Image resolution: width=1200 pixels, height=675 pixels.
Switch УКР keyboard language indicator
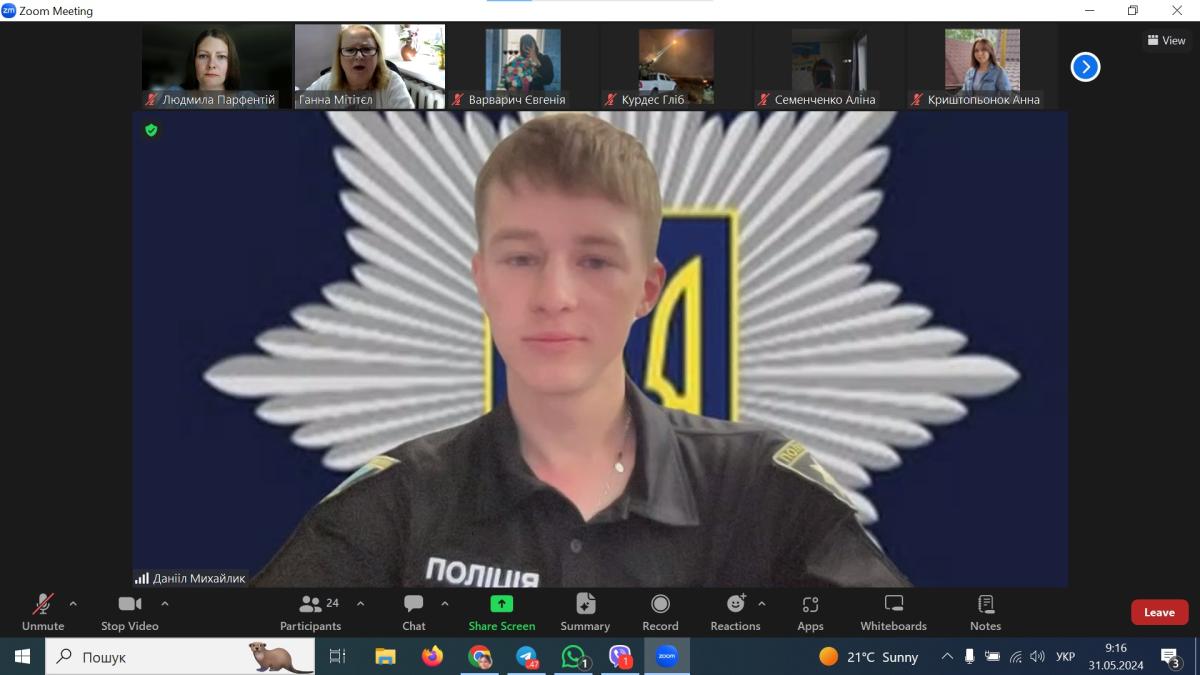[1066, 656]
